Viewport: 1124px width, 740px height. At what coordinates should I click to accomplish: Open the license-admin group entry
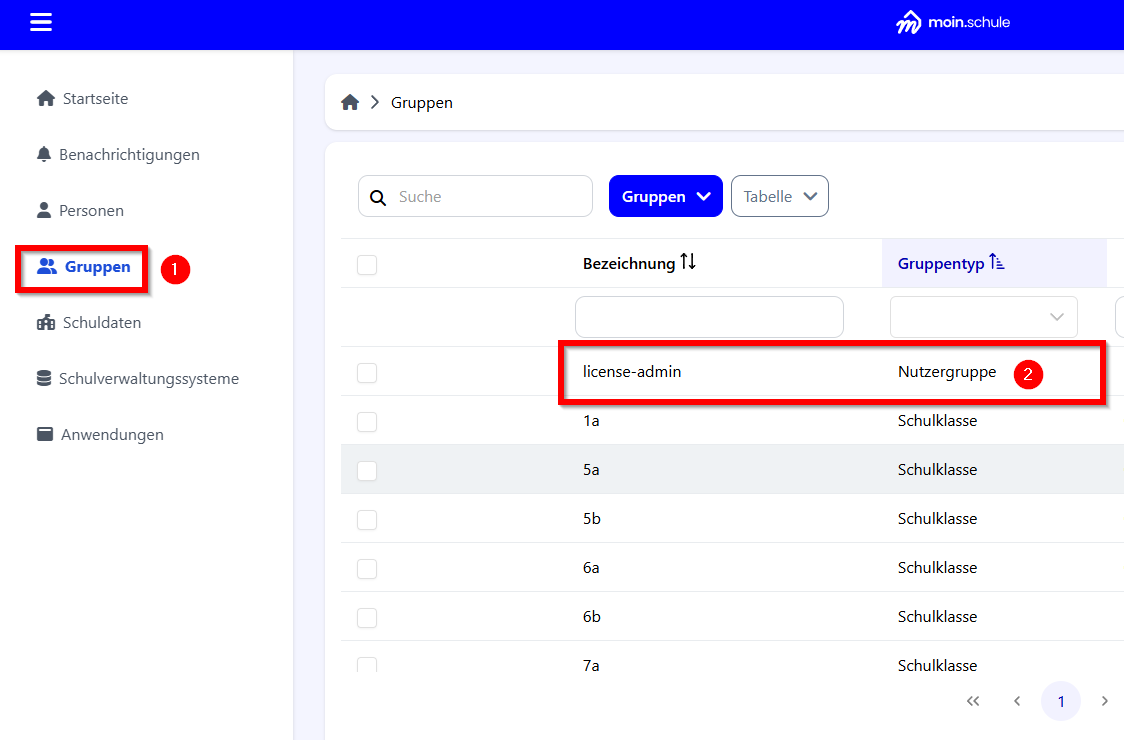coord(632,372)
